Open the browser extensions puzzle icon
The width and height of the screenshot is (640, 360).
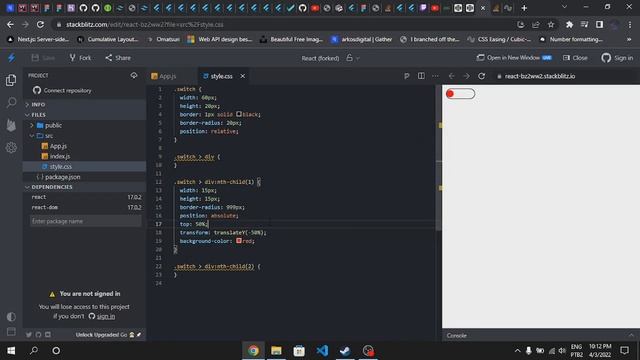569,24
